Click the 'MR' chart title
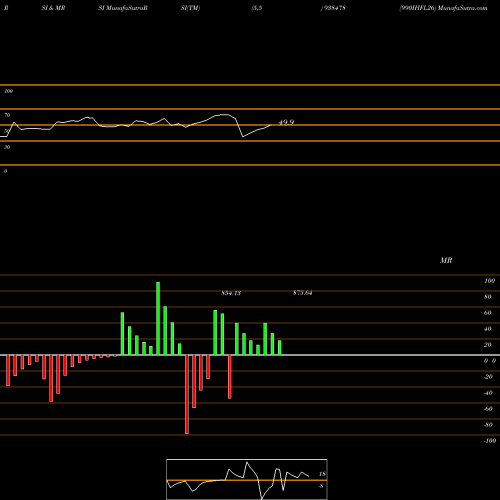Viewport: 500px width, 500px height. coord(446,260)
